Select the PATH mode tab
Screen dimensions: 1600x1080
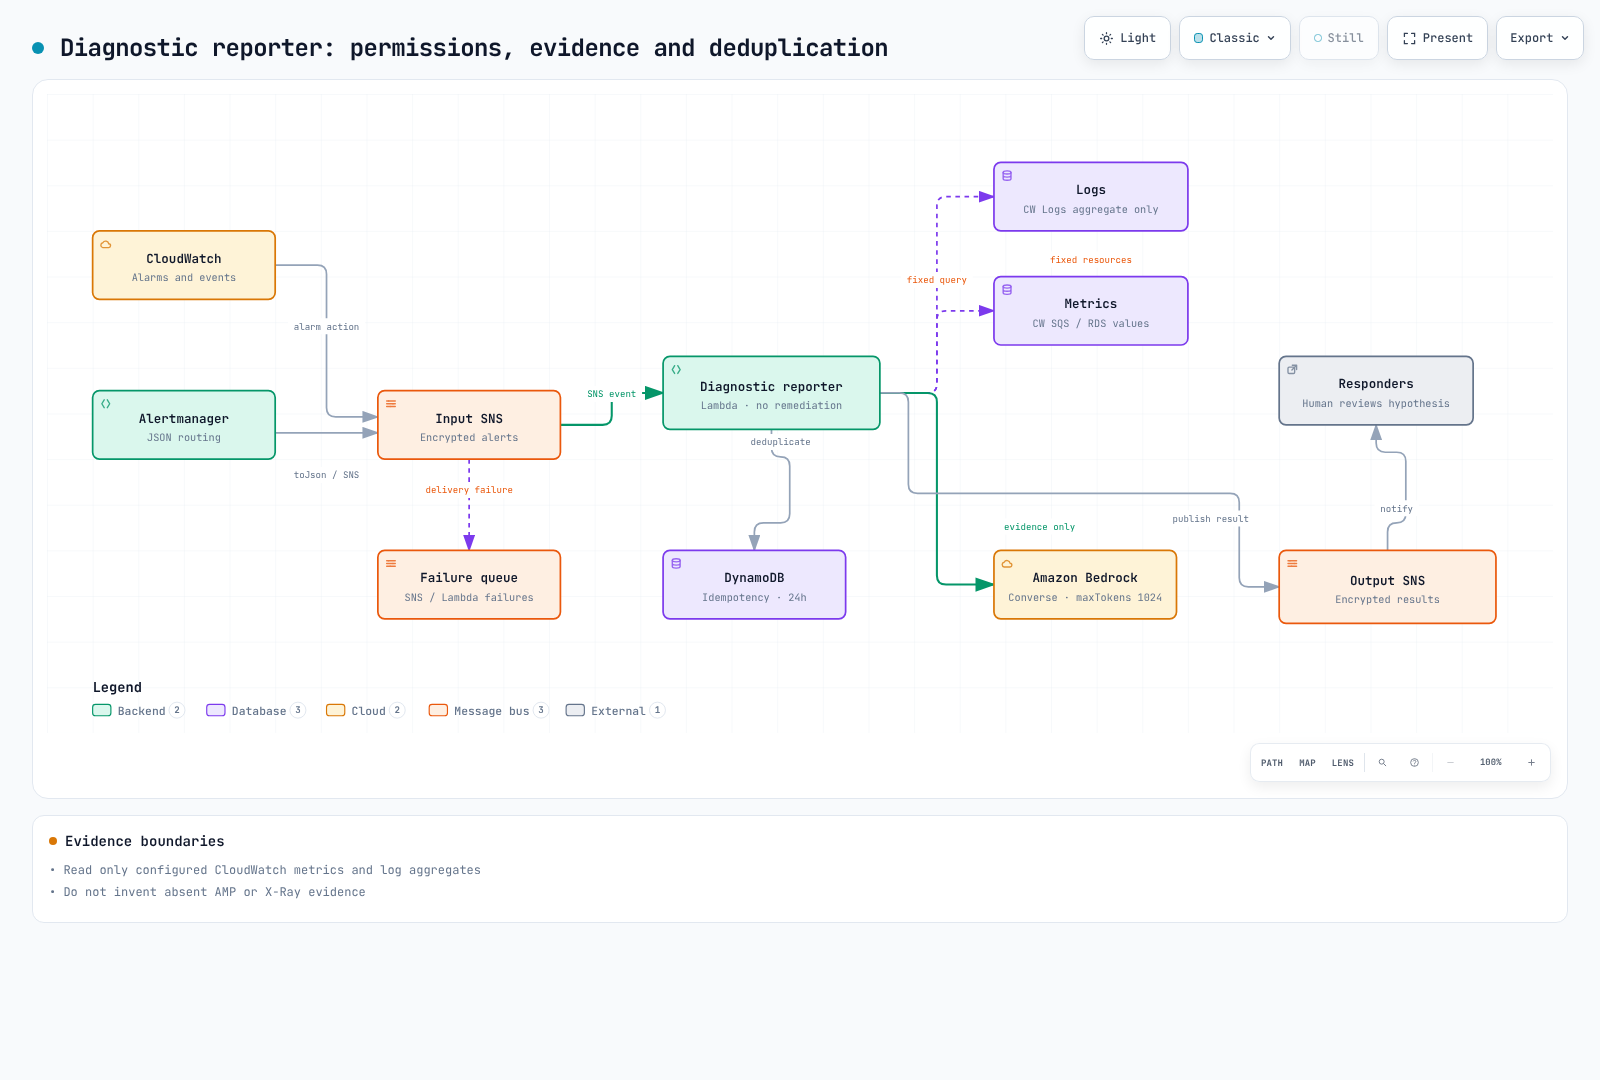(1272, 763)
